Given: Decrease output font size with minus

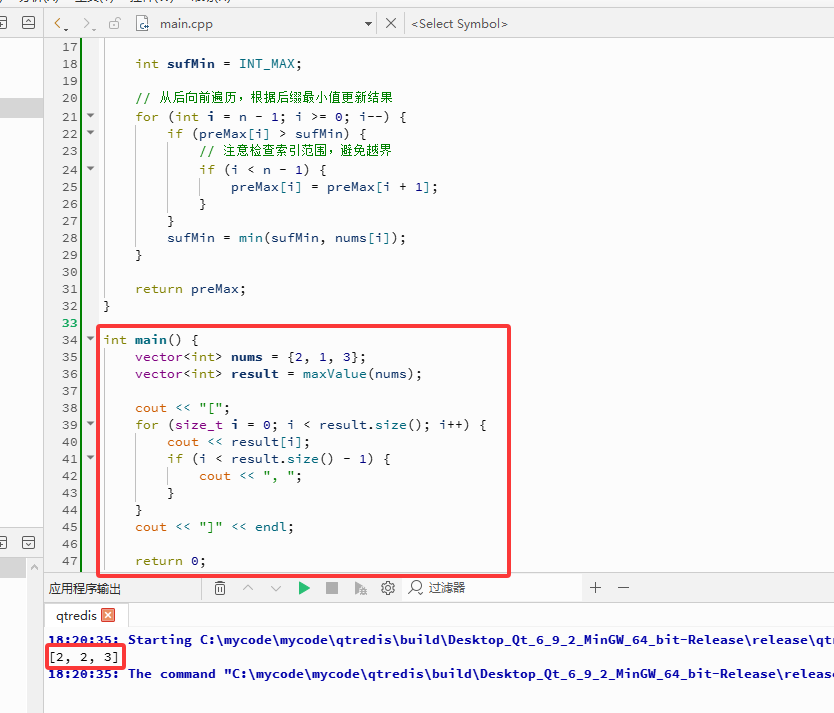Looking at the screenshot, I should (x=623, y=588).
